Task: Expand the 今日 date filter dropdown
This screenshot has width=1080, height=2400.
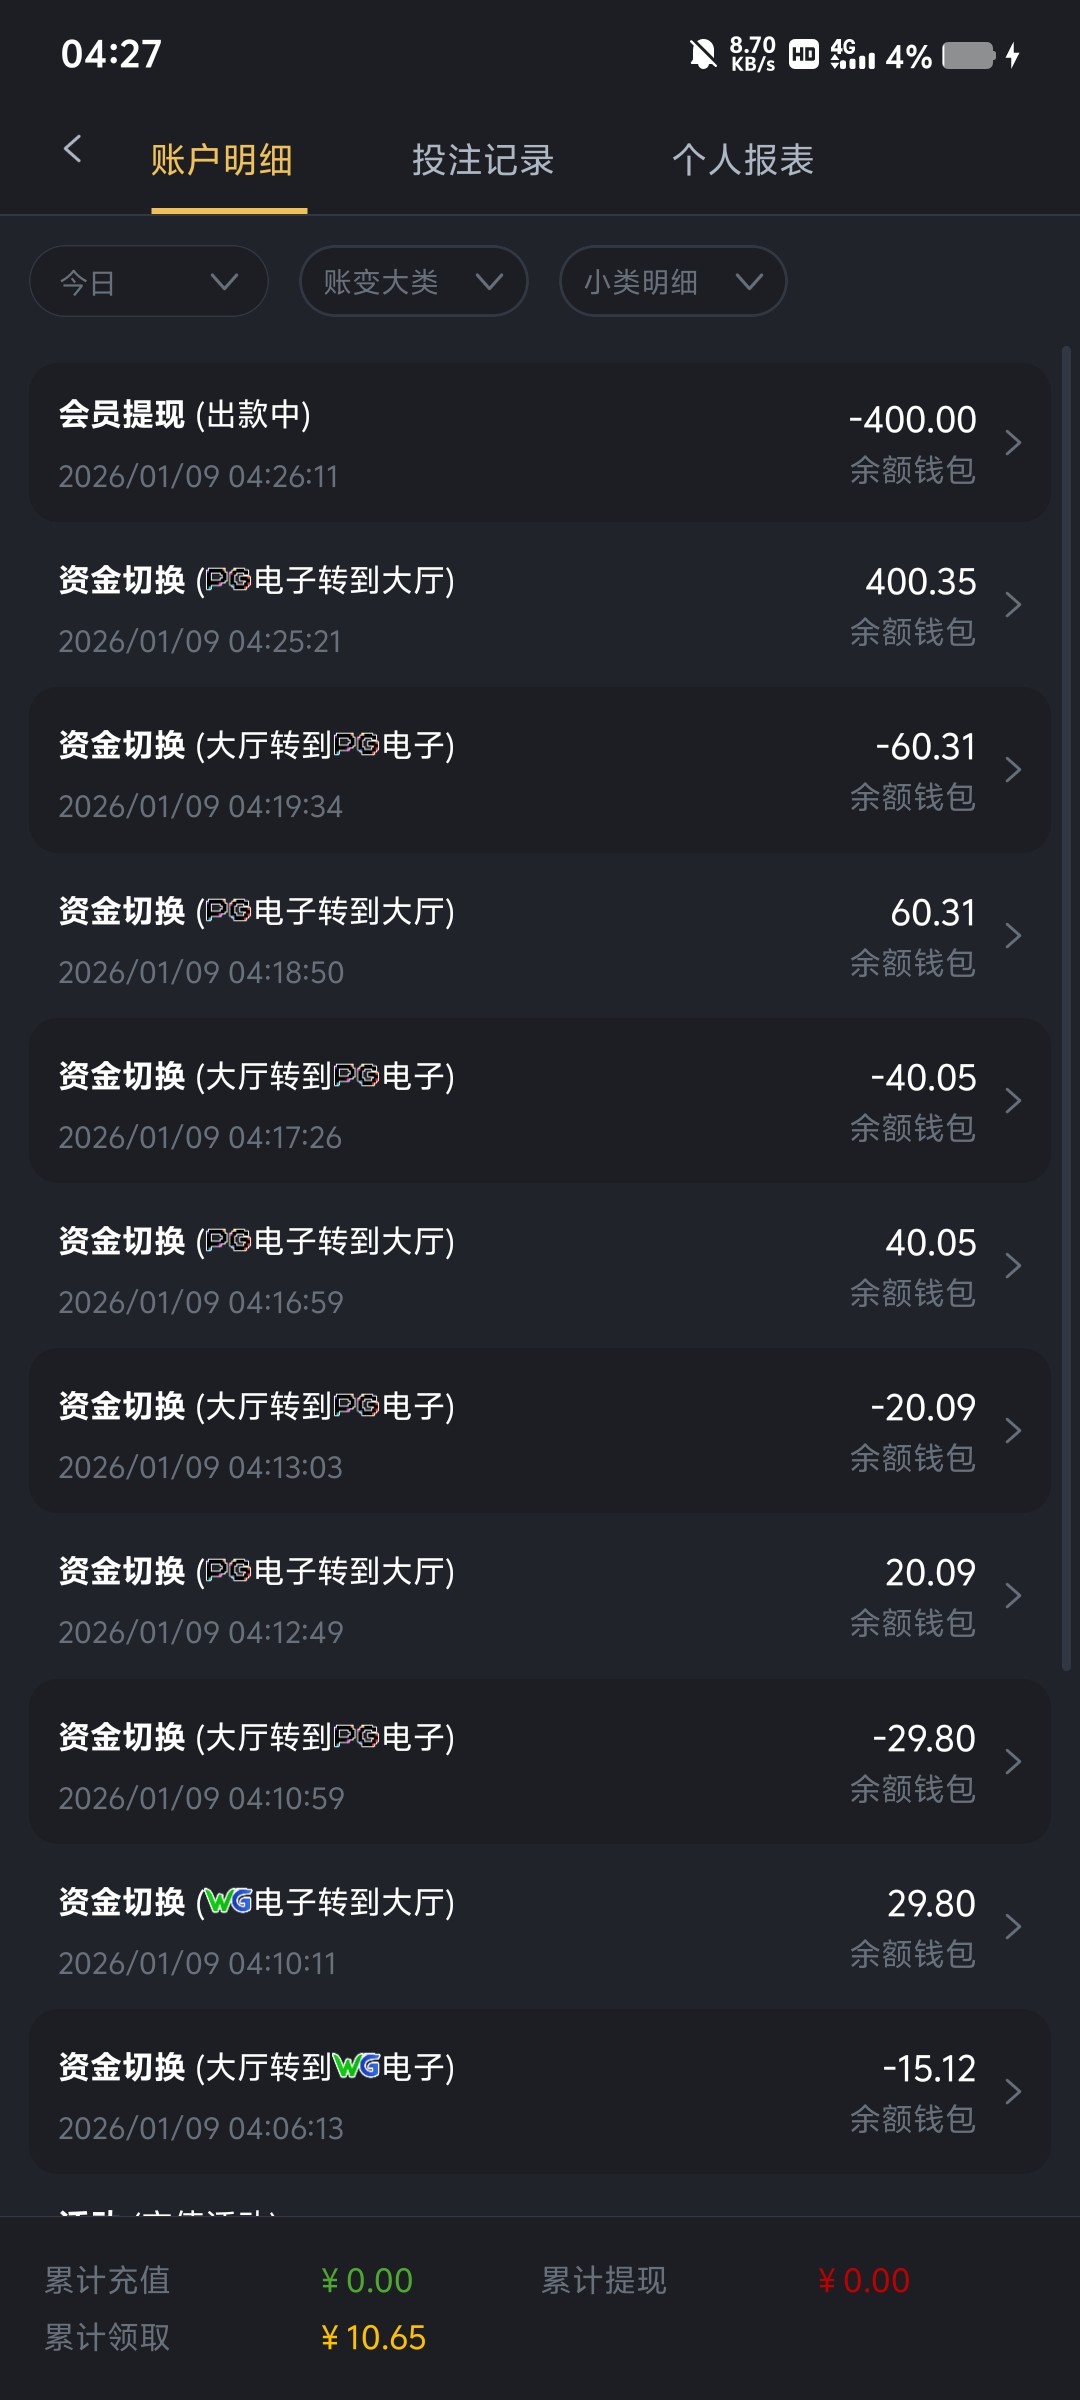Action: pyautogui.click(x=149, y=282)
